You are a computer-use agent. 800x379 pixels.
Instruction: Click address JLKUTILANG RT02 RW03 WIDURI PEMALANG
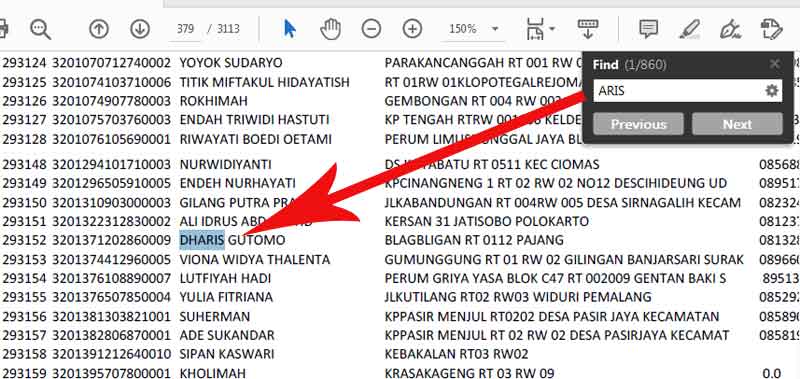point(518,297)
